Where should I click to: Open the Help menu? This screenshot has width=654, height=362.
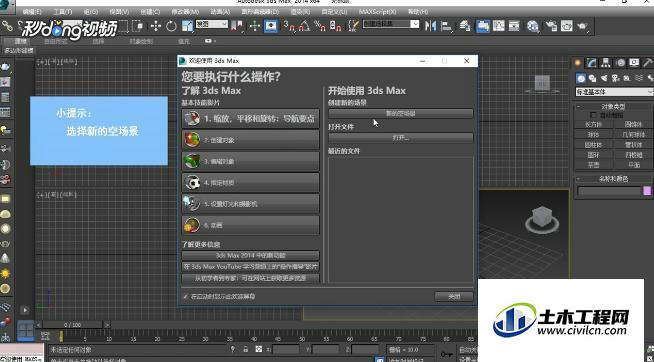tap(418, 12)
